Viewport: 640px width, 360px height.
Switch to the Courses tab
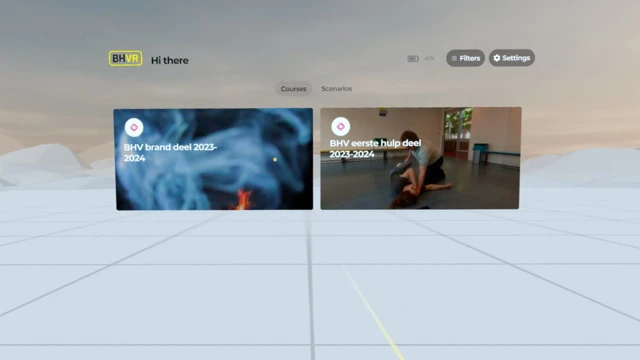(293, 89)
